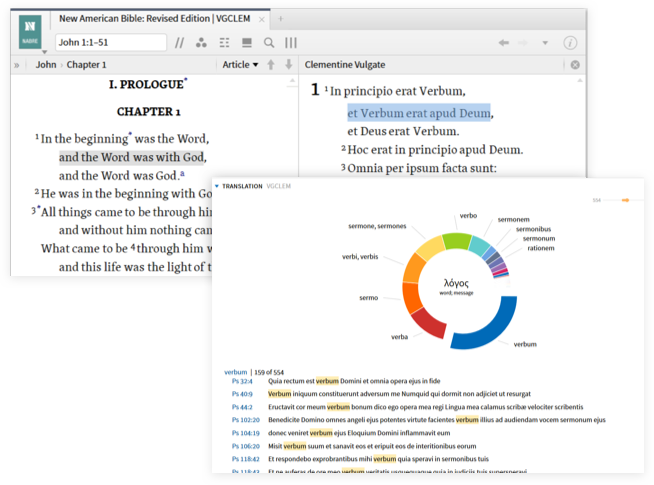Open the visual filters three-dots icon
This screenshot has width=654, height=485.
[x=201, y=43]
